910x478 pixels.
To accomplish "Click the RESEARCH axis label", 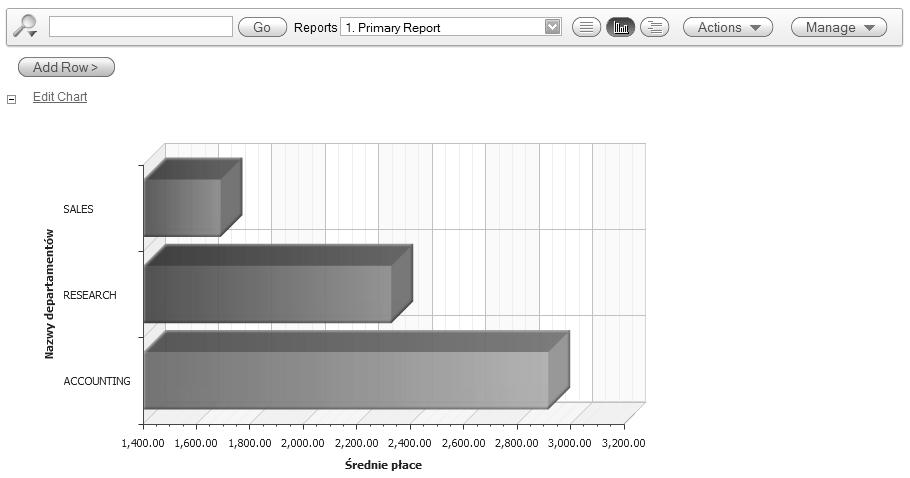I will click(90, 295).
